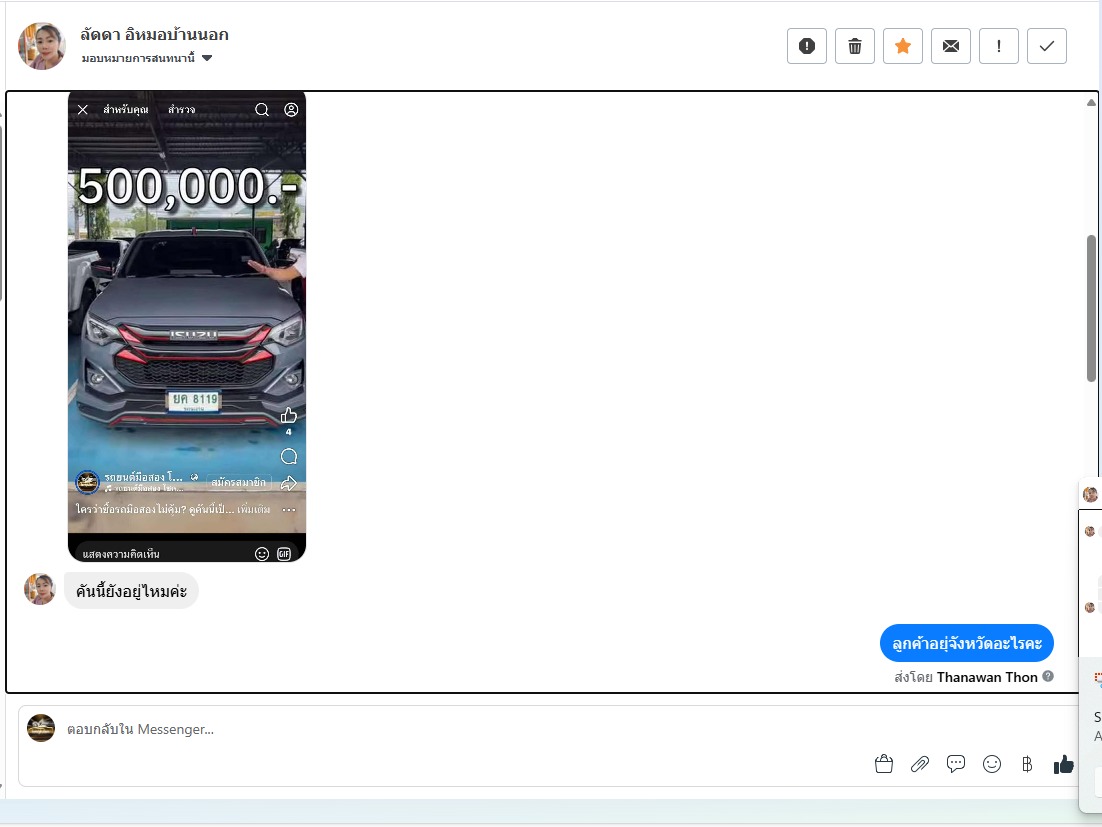Image resolution: width=1102 pixels, height=827 pixels.
Task: Click sent message ลูกค้าอยู่จังหวัดอะไรคะ
Action: [x=966, y=643]
